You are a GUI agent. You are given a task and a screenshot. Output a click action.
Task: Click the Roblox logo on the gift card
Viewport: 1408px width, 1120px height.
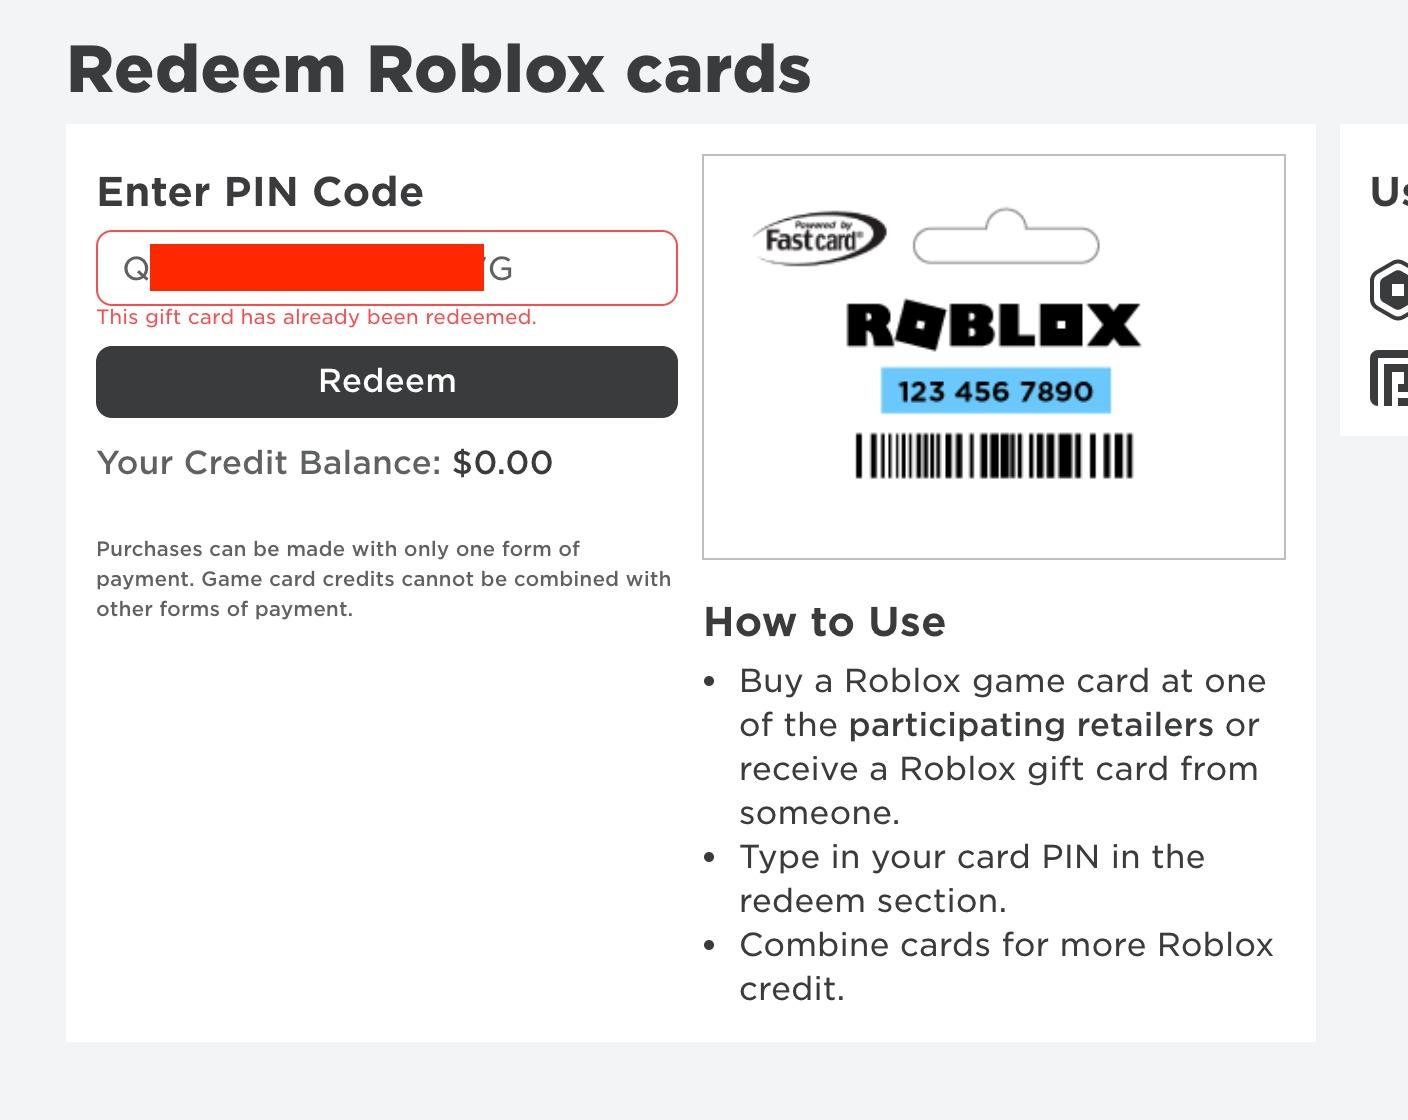[993, 323]
